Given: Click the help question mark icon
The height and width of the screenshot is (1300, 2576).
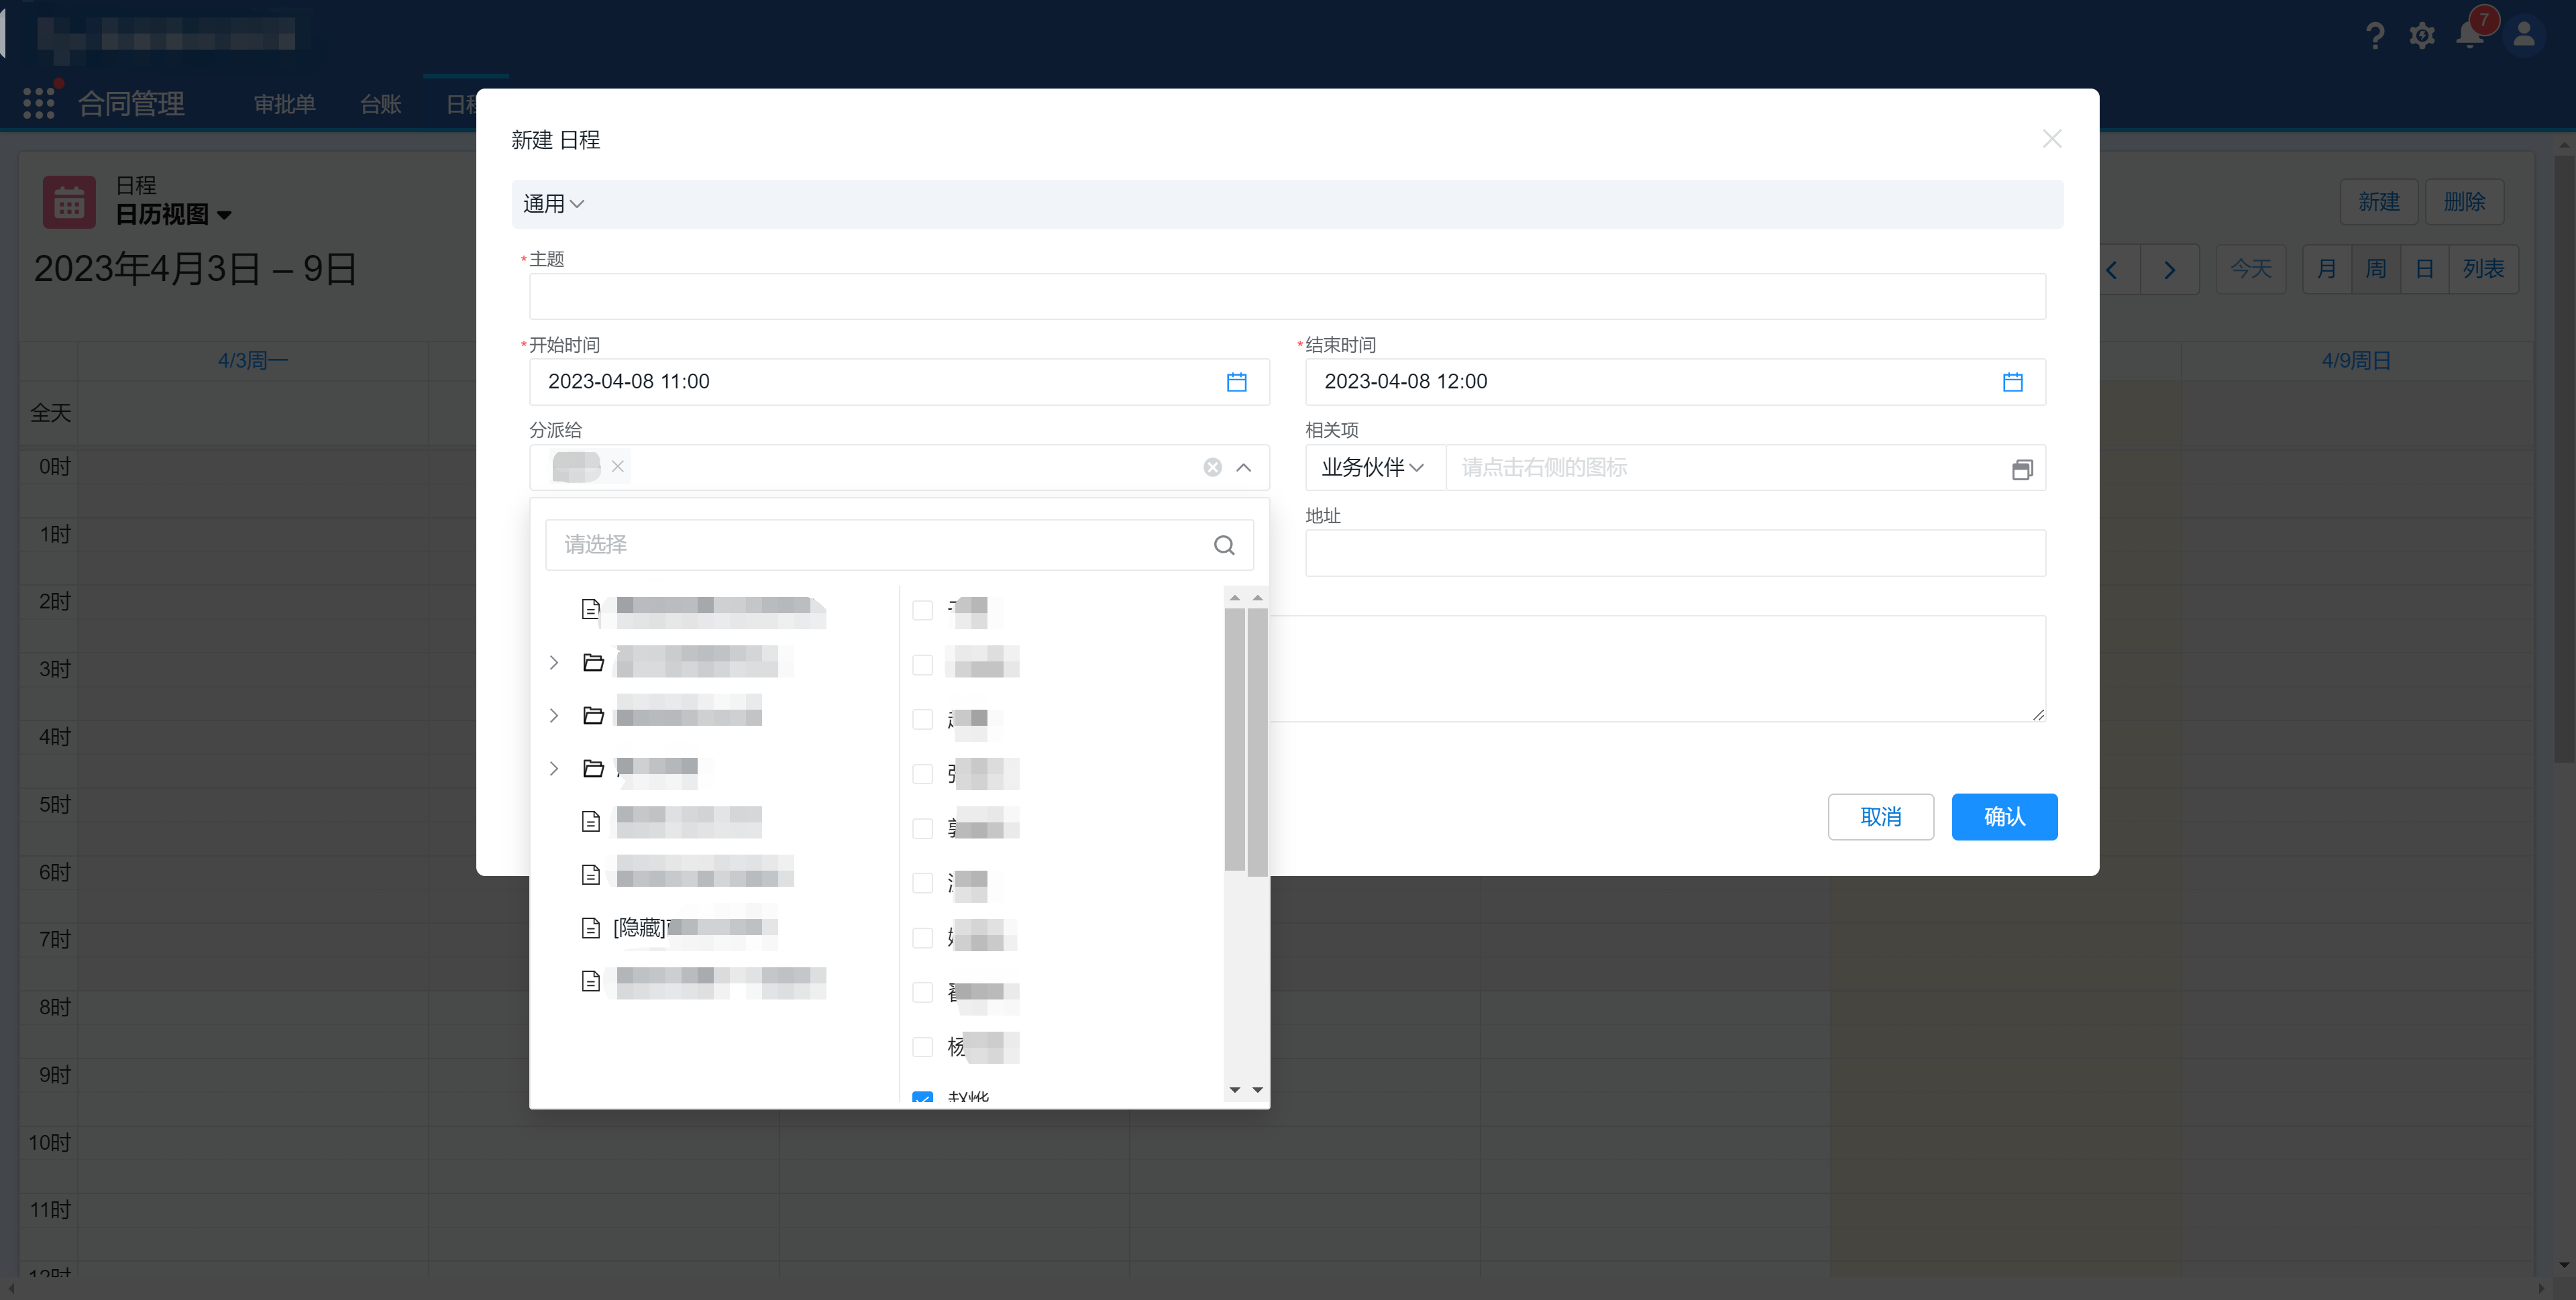Looking at the screenshot, I should tap(2375, 36).
